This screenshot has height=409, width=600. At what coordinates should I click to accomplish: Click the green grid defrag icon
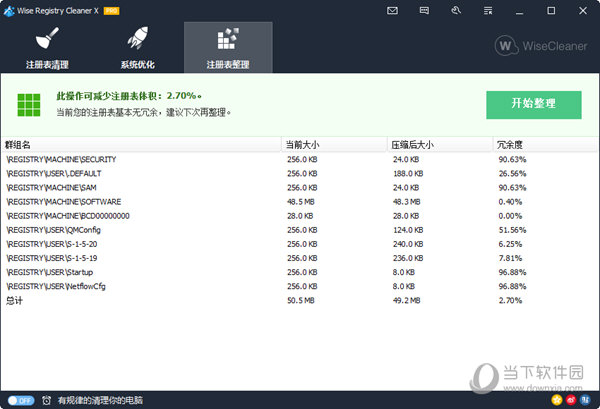(28, 104)
